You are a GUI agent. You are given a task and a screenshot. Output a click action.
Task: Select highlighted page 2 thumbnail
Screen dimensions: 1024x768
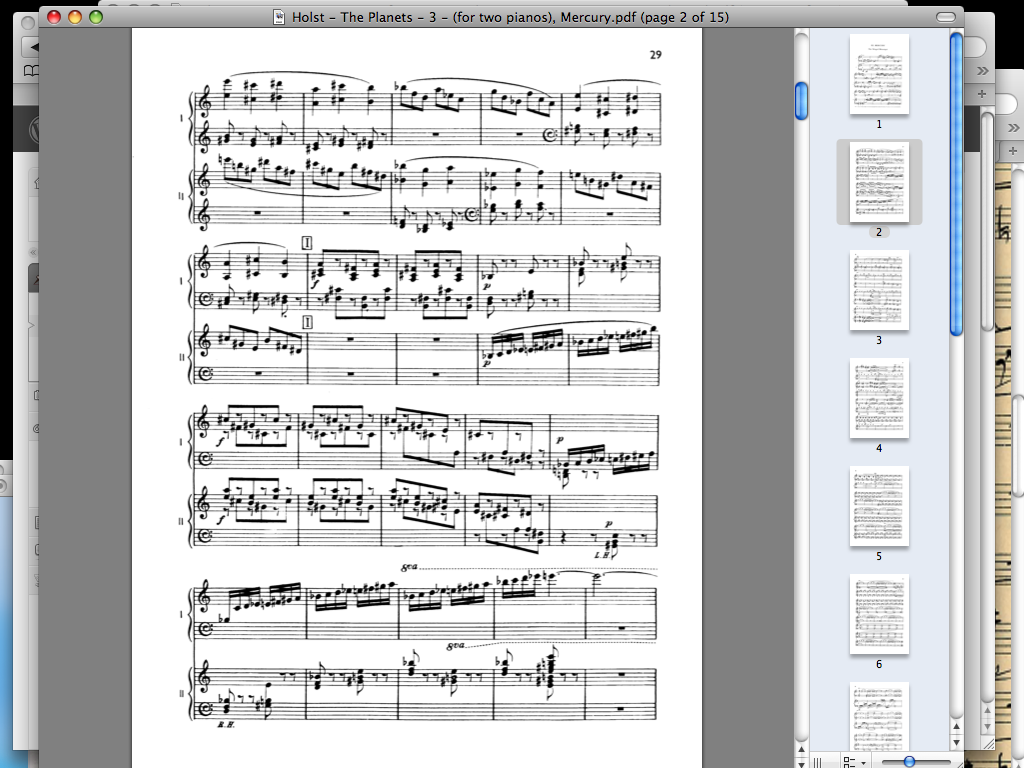point(879,182)
